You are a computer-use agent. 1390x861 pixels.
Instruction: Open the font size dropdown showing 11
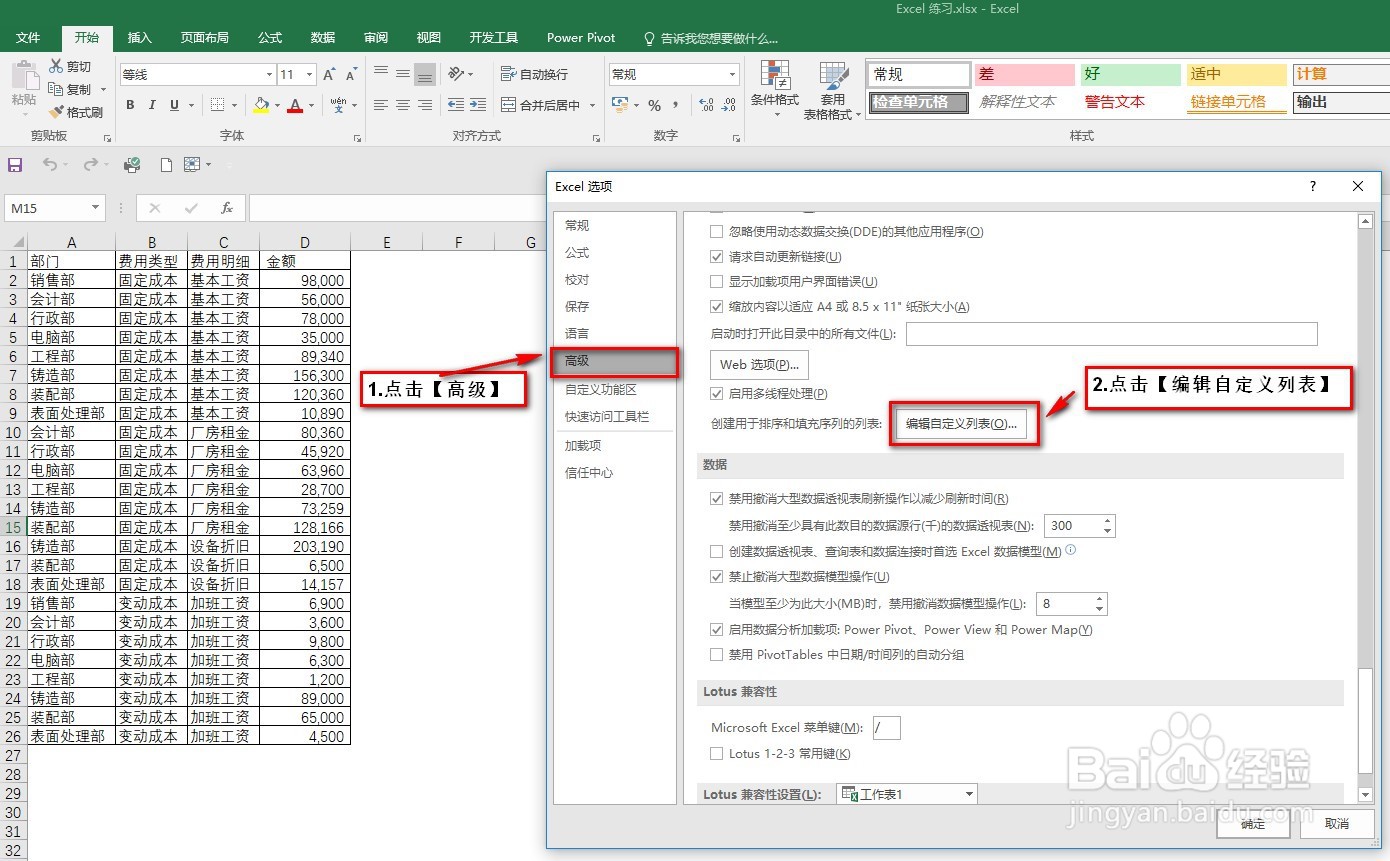(310, 75)
